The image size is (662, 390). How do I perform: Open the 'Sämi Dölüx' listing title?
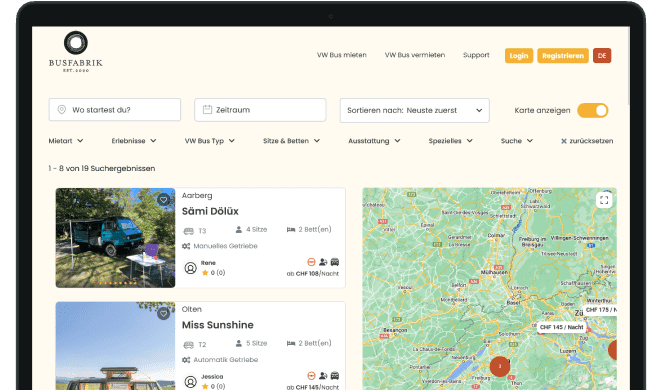(x=210, y=211)
